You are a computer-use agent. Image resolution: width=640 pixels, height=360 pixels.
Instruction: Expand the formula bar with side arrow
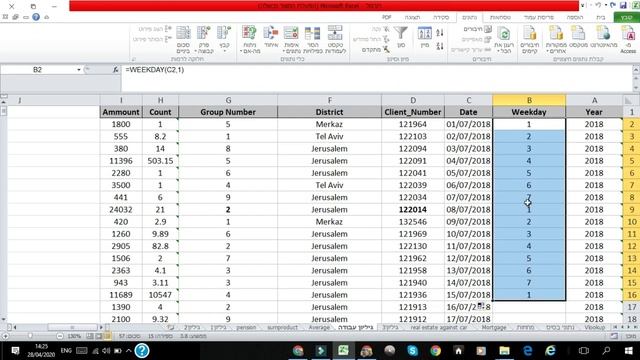[x=636, y=70]
